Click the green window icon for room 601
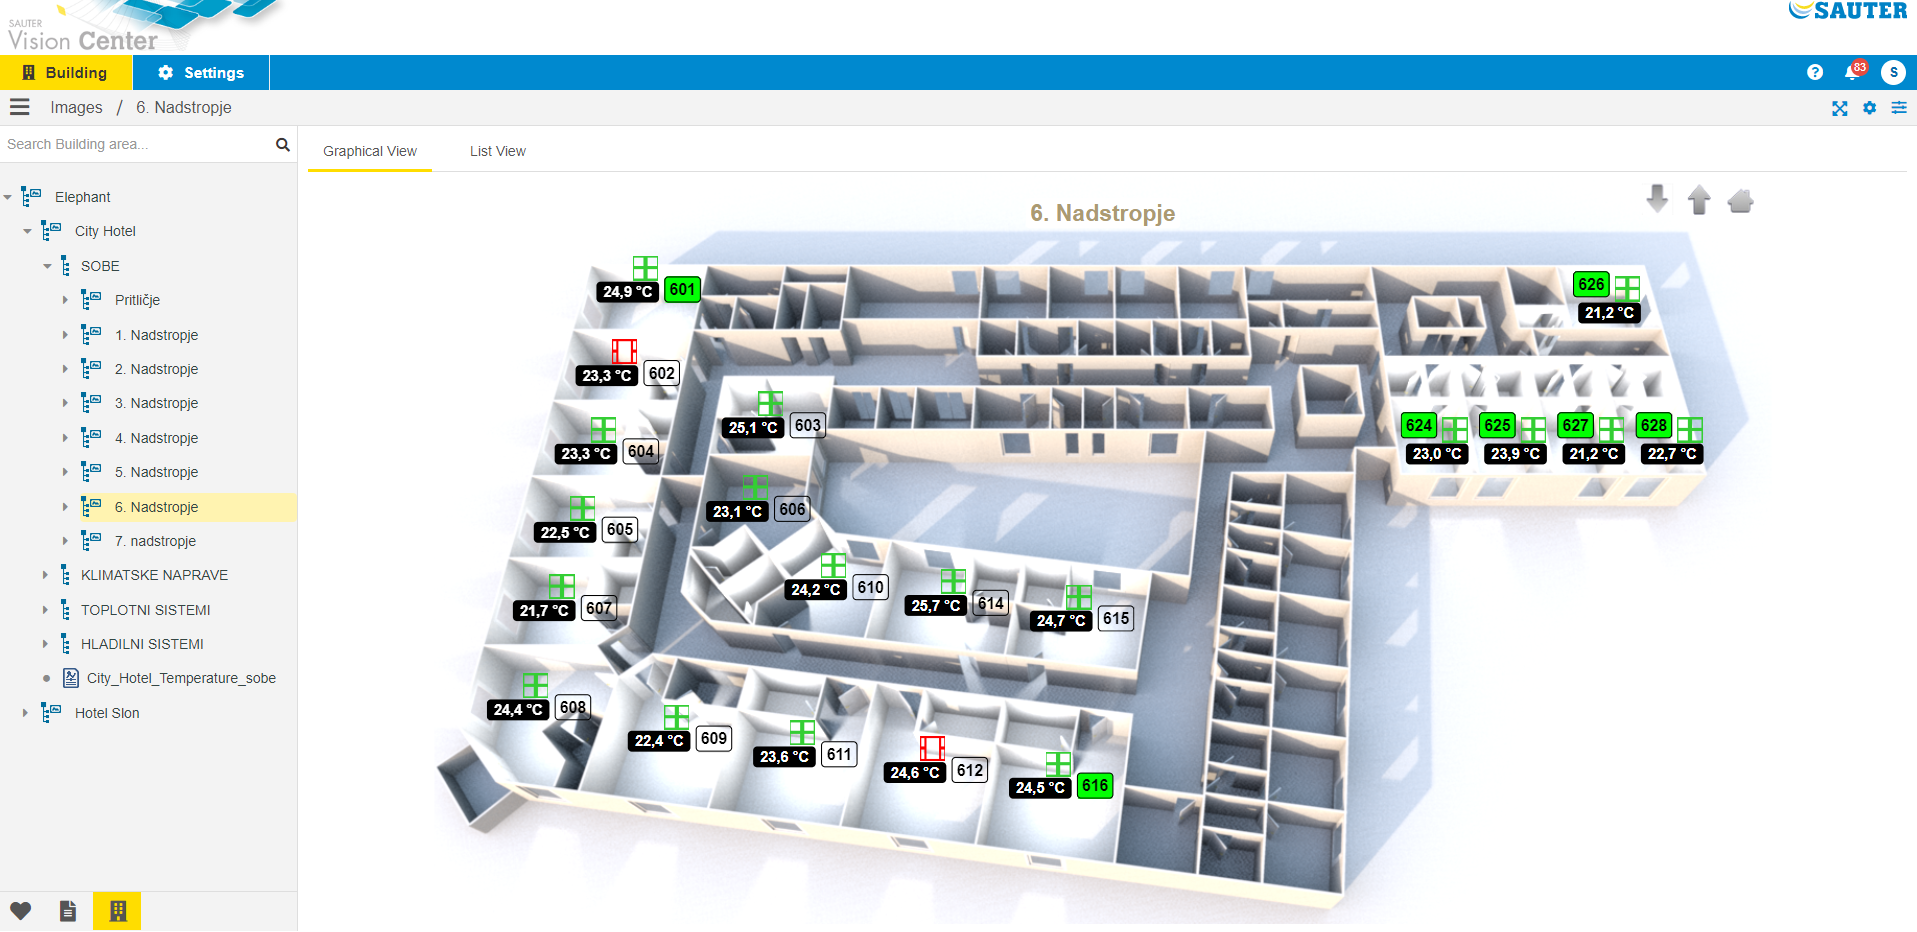The height and width of the screenshot is (932, 1917). click(x=645, y=268)
